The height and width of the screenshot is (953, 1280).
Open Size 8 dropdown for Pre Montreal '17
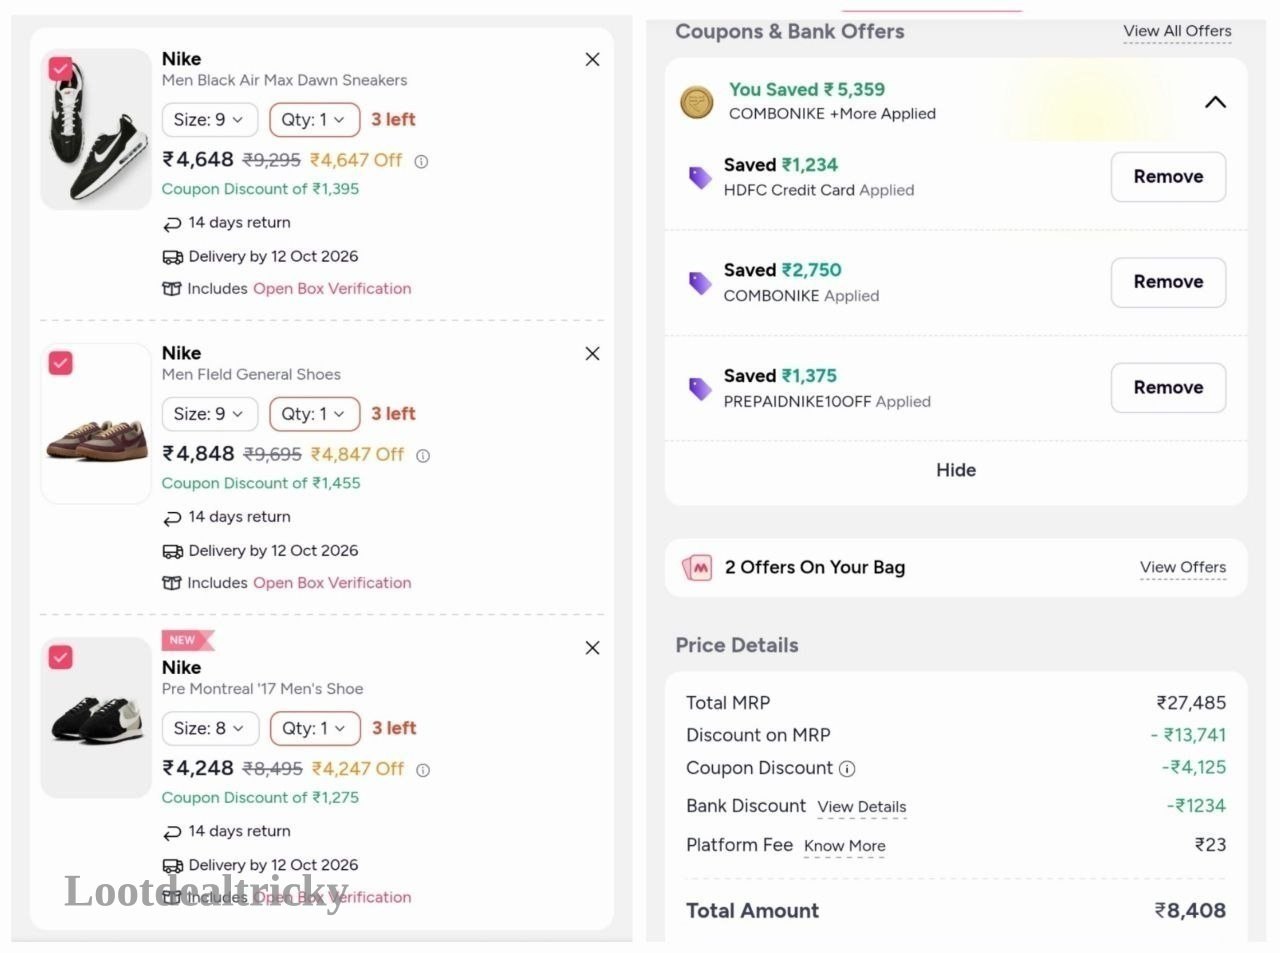[210, 728]
